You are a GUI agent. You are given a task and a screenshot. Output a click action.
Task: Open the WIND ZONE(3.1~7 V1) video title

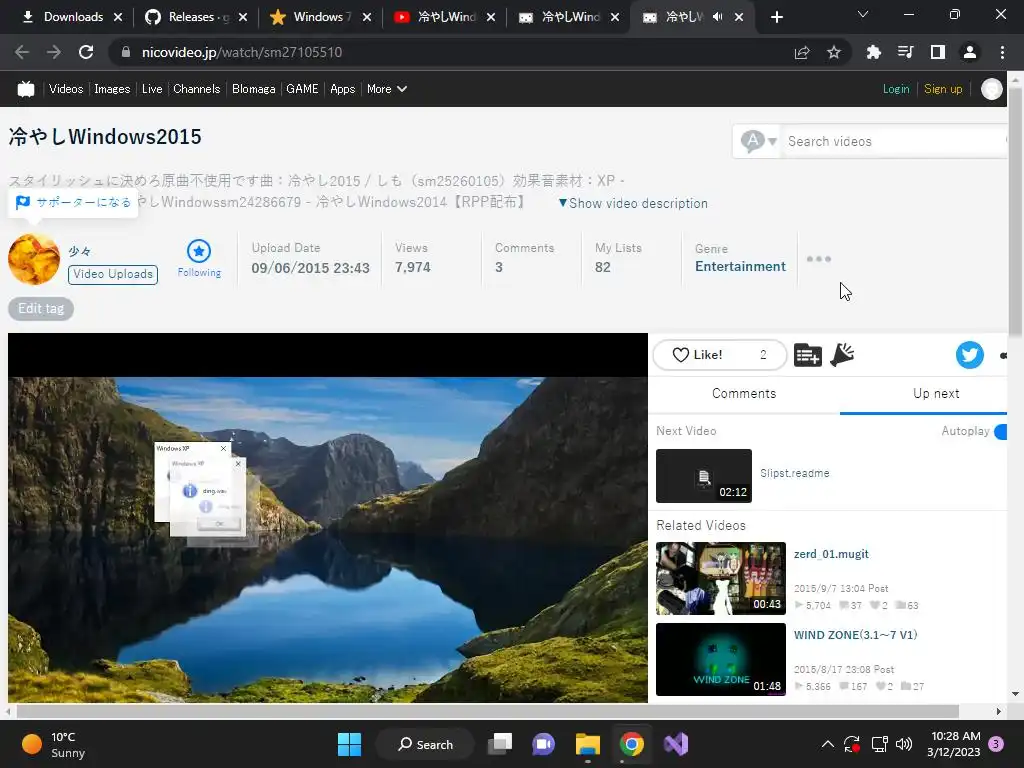coord(856,635)
